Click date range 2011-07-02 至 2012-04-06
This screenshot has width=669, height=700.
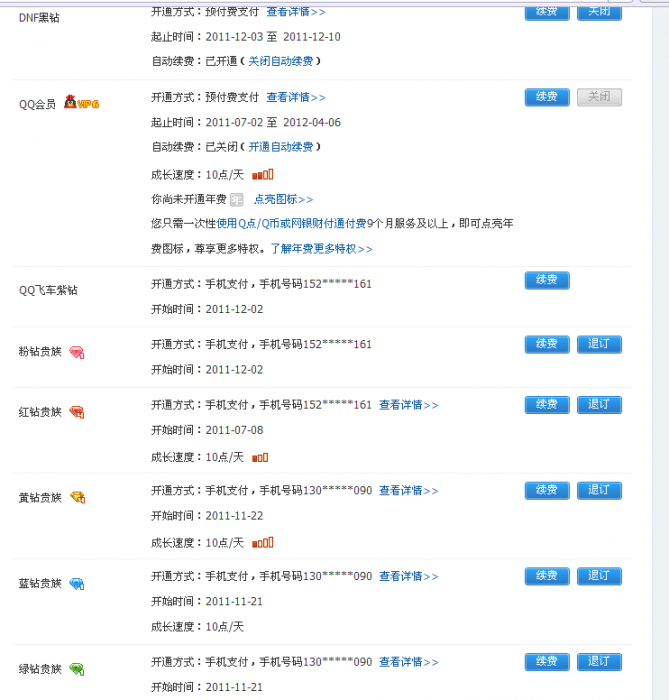(x=273, y=122)
